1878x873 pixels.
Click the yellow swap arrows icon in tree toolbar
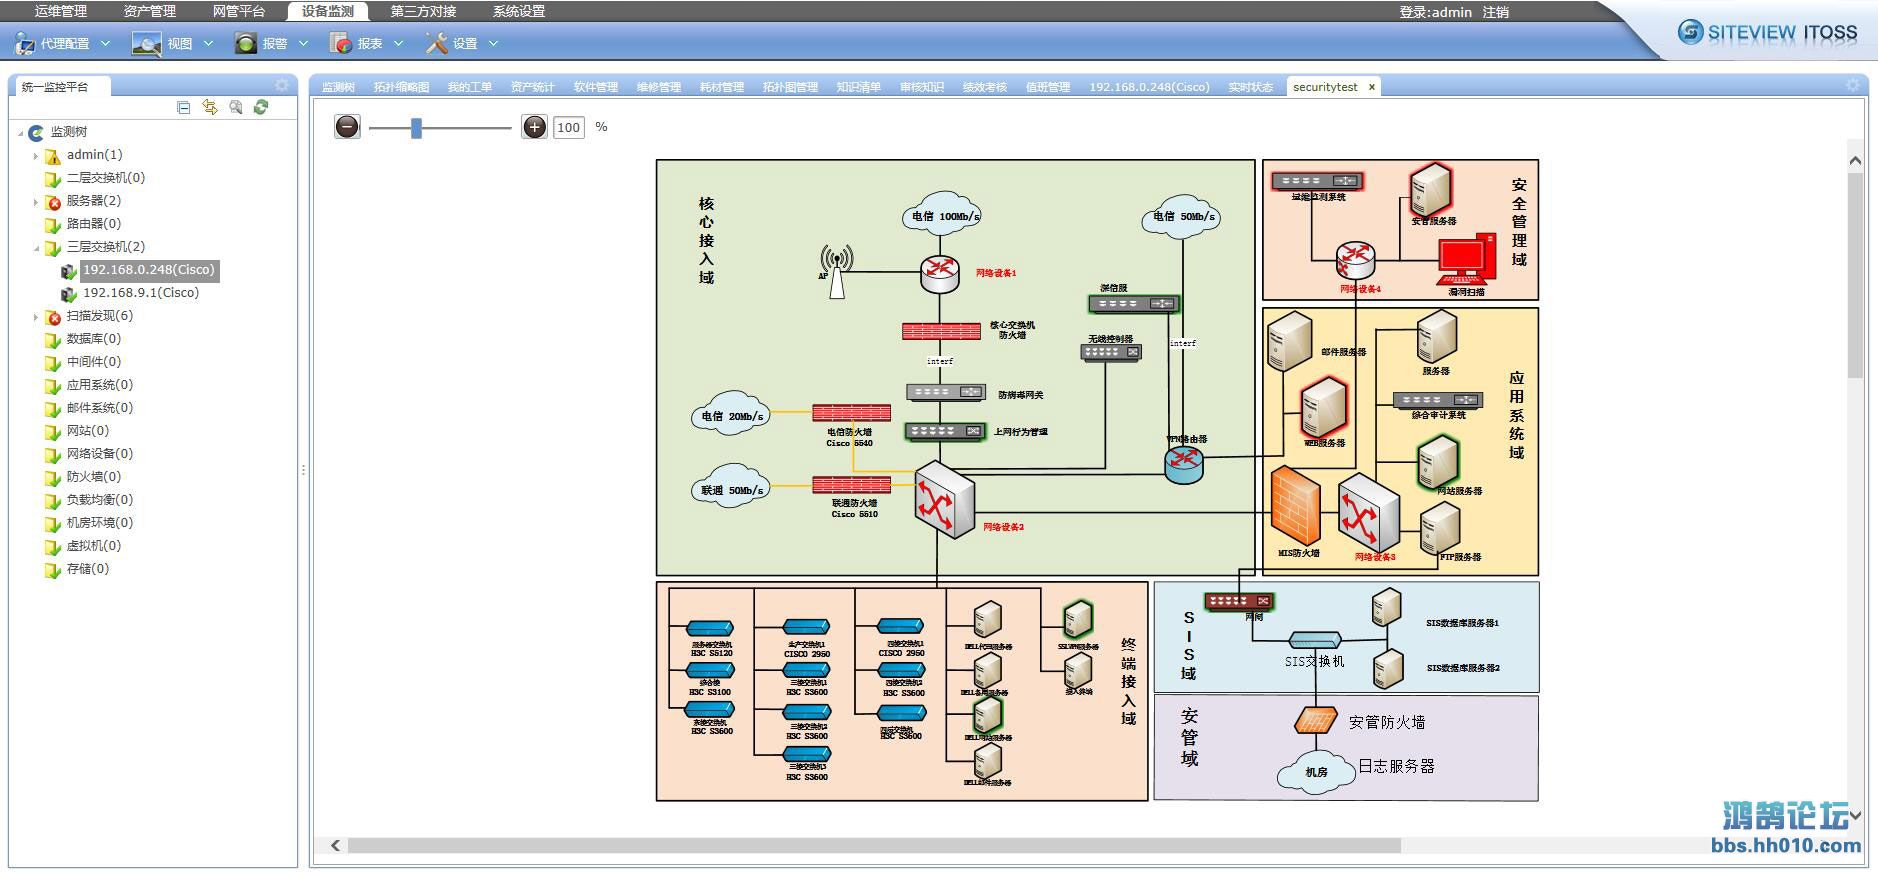point(209,107)
